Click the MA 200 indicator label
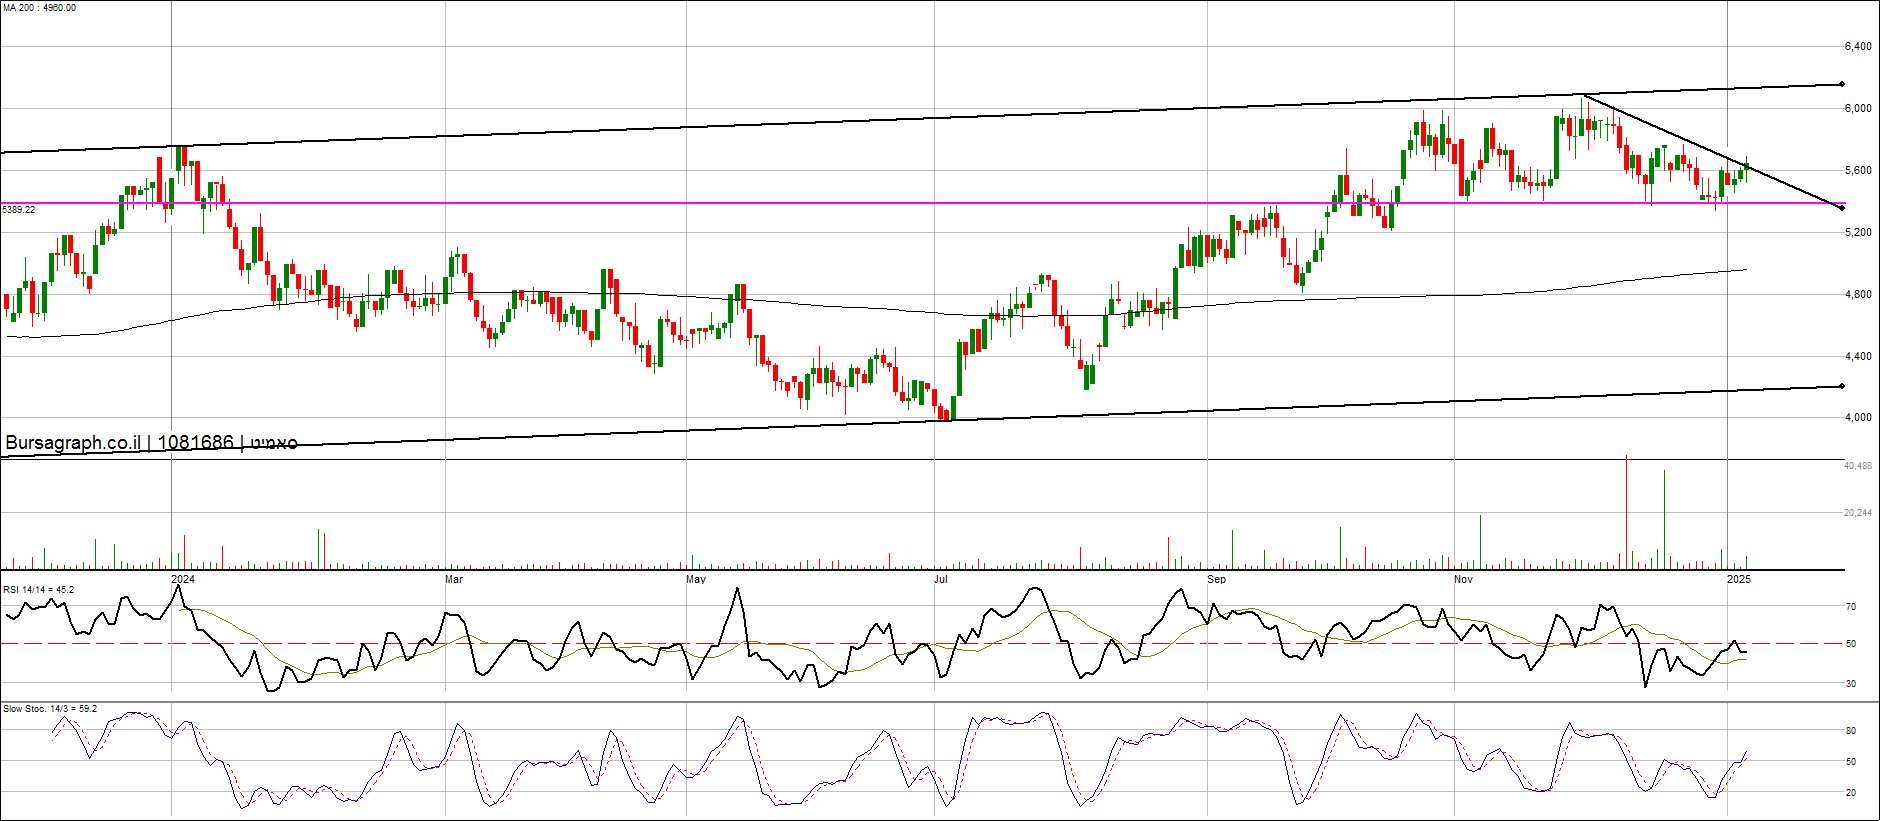The width and height of the screenshot is (1880, 821). [x=39, y=8]
